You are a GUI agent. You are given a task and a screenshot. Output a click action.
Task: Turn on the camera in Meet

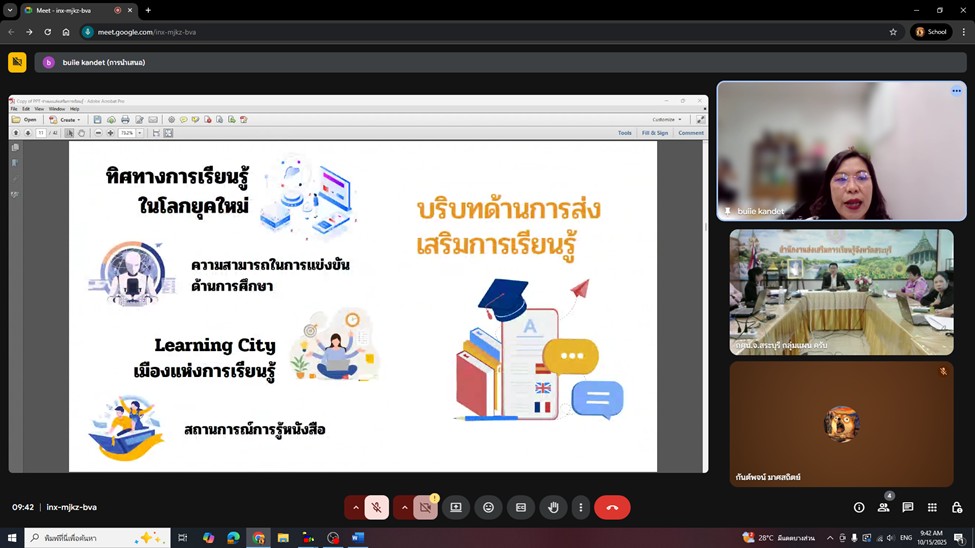[x=425, y=508]
